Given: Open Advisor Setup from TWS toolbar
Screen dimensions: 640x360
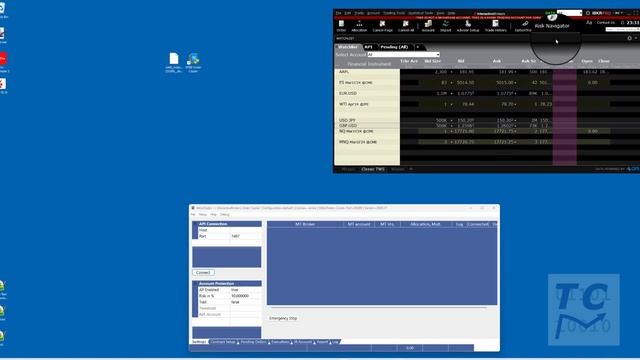Looking at the screenshot, I should tap(468, 27).
